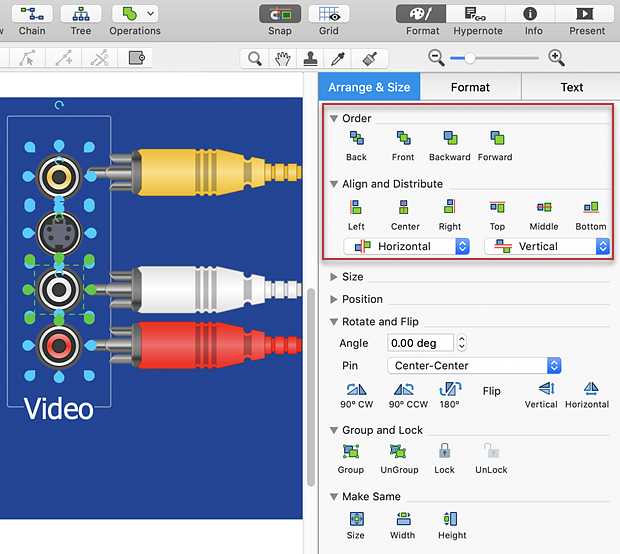
Task: Click the zoom in magnifier
Action: click(x=556, y=58)
